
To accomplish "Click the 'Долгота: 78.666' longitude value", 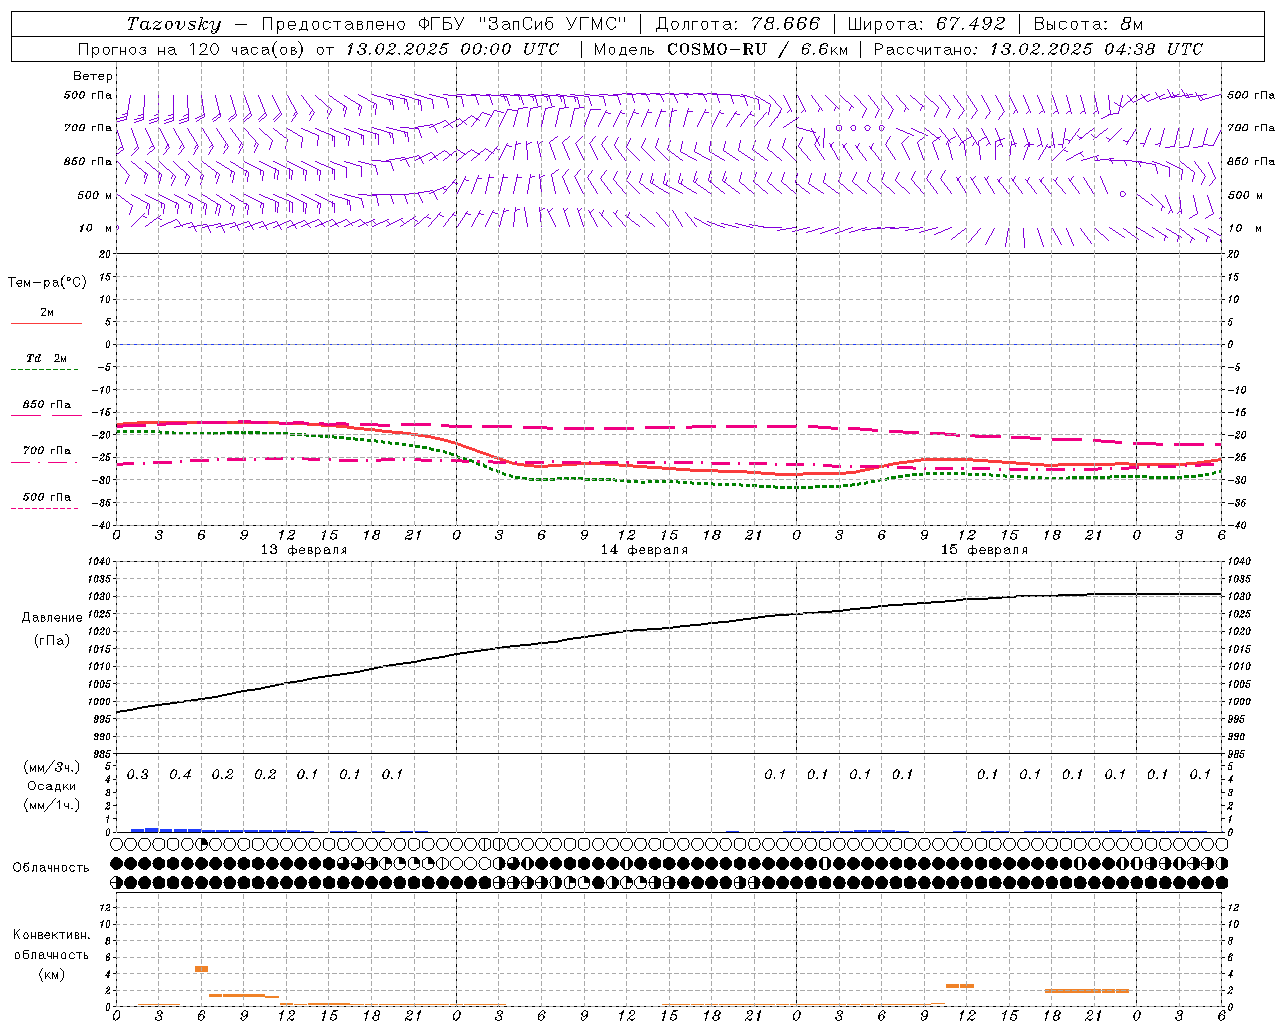I will [x=737, y=24].
